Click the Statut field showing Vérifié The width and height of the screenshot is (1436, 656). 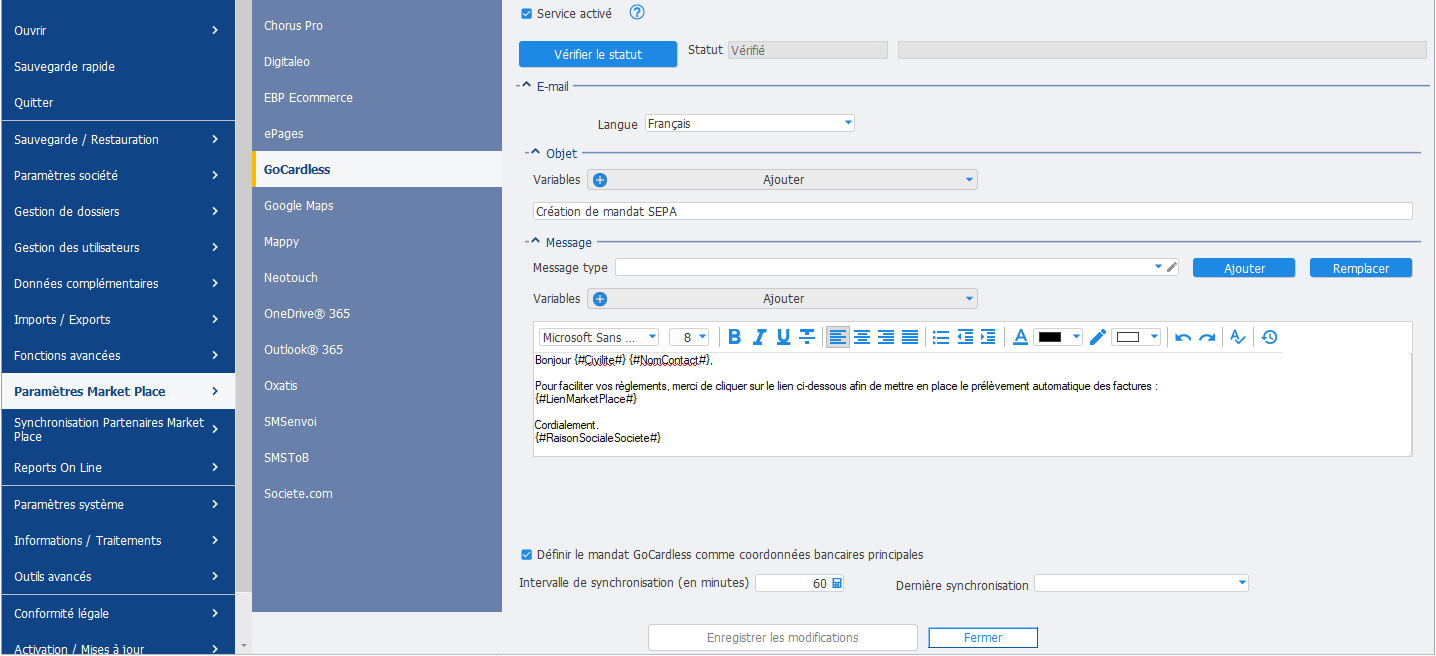(x=807, y=50)
